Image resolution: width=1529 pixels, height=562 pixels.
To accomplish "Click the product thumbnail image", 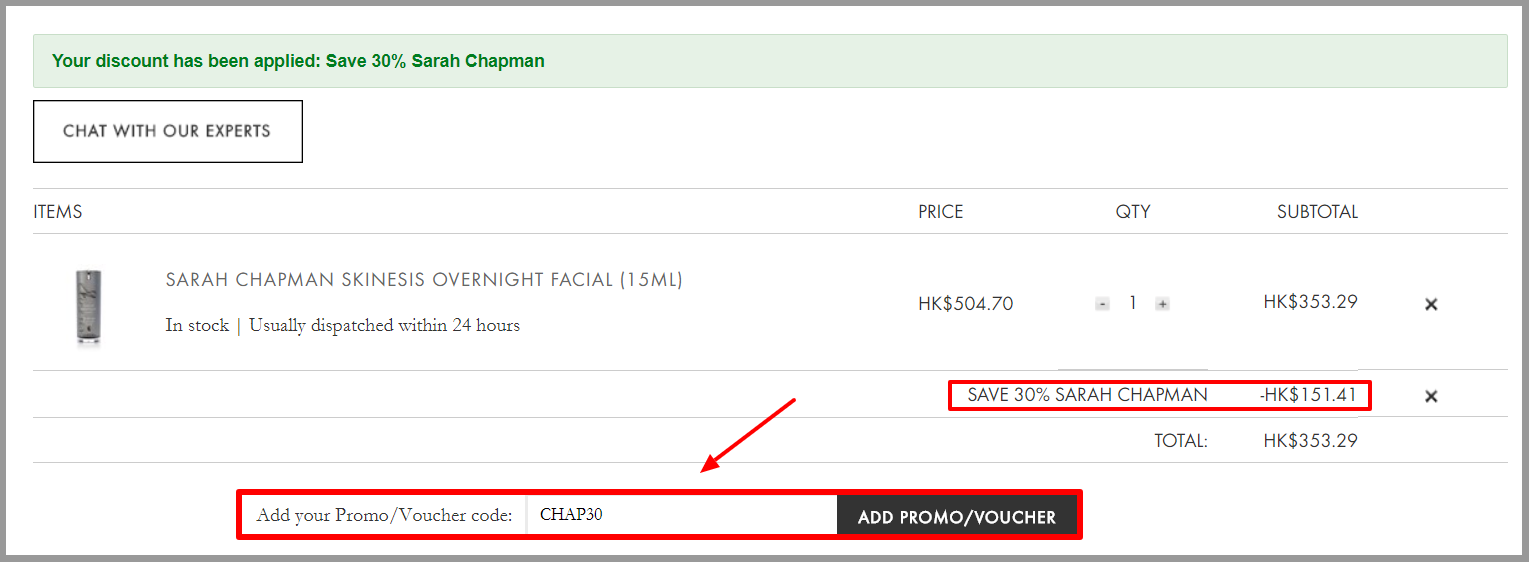I will tap(89, 307).
